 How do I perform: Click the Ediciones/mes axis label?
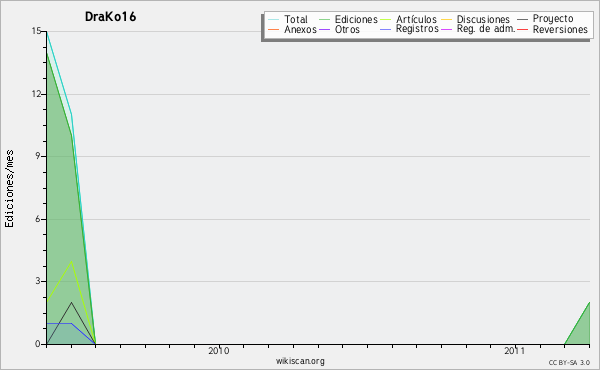[x=9, y=189]
